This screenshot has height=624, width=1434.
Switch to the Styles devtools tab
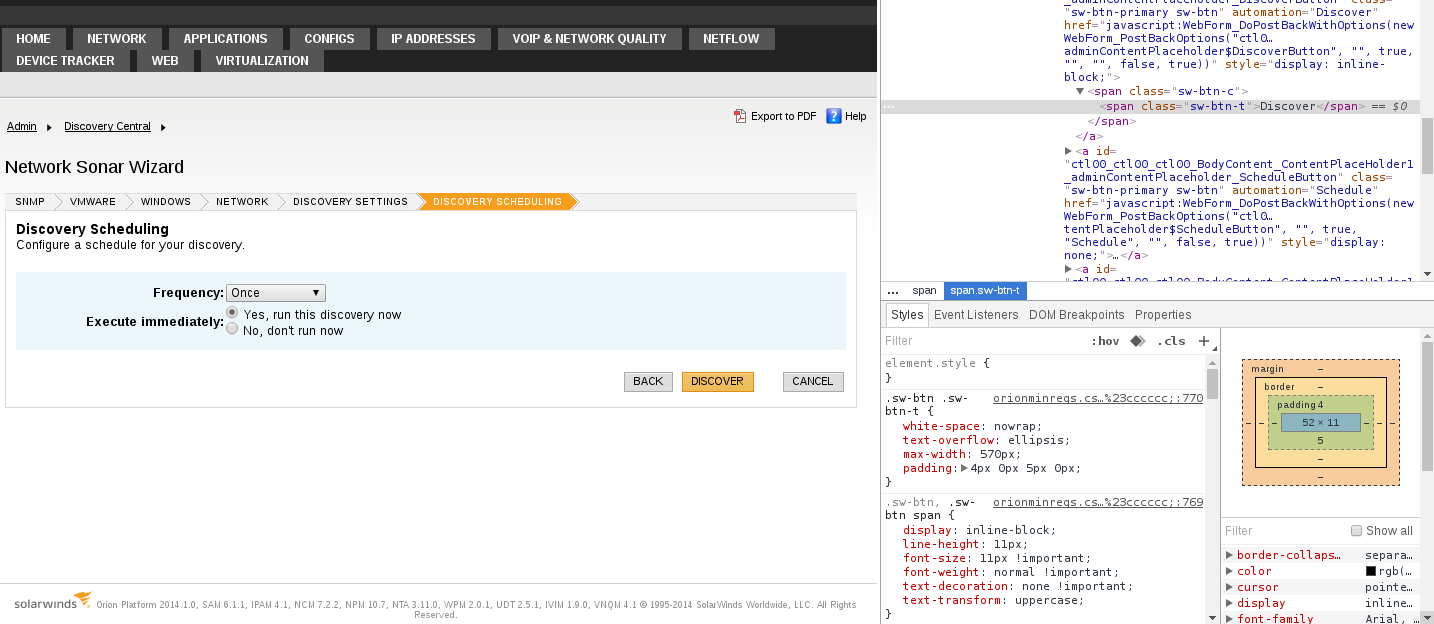click(907, 315)
